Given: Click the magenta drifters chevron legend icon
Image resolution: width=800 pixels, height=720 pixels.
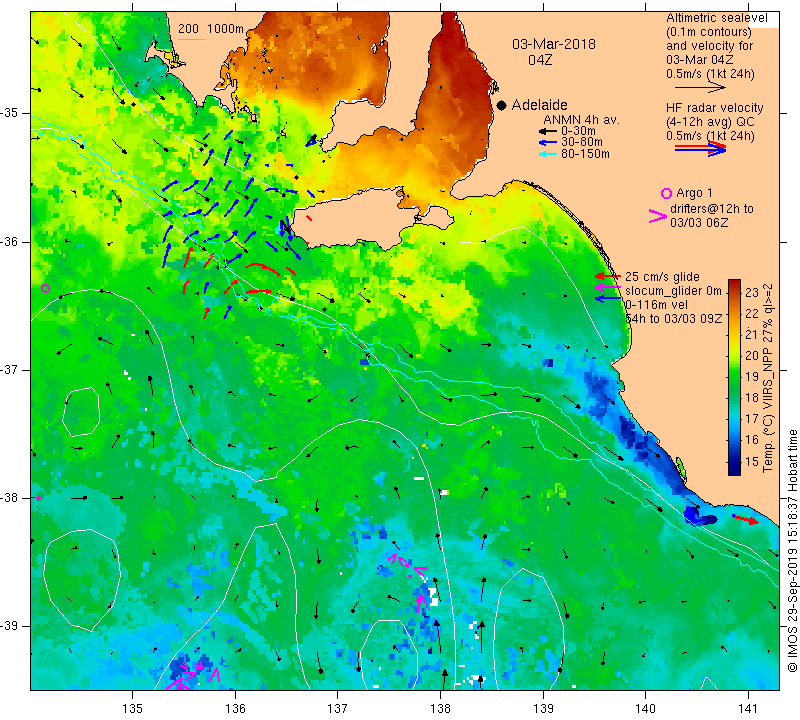Looking at the screenshot, I should 658,216.
